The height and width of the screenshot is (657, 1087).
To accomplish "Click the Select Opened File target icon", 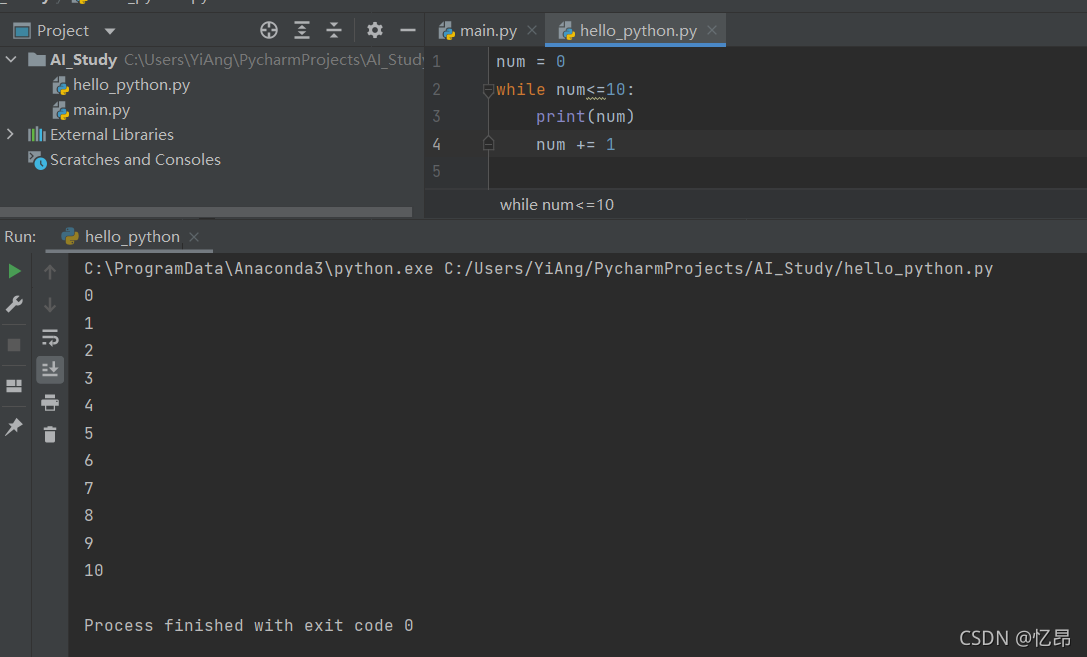I will (269, 30).
